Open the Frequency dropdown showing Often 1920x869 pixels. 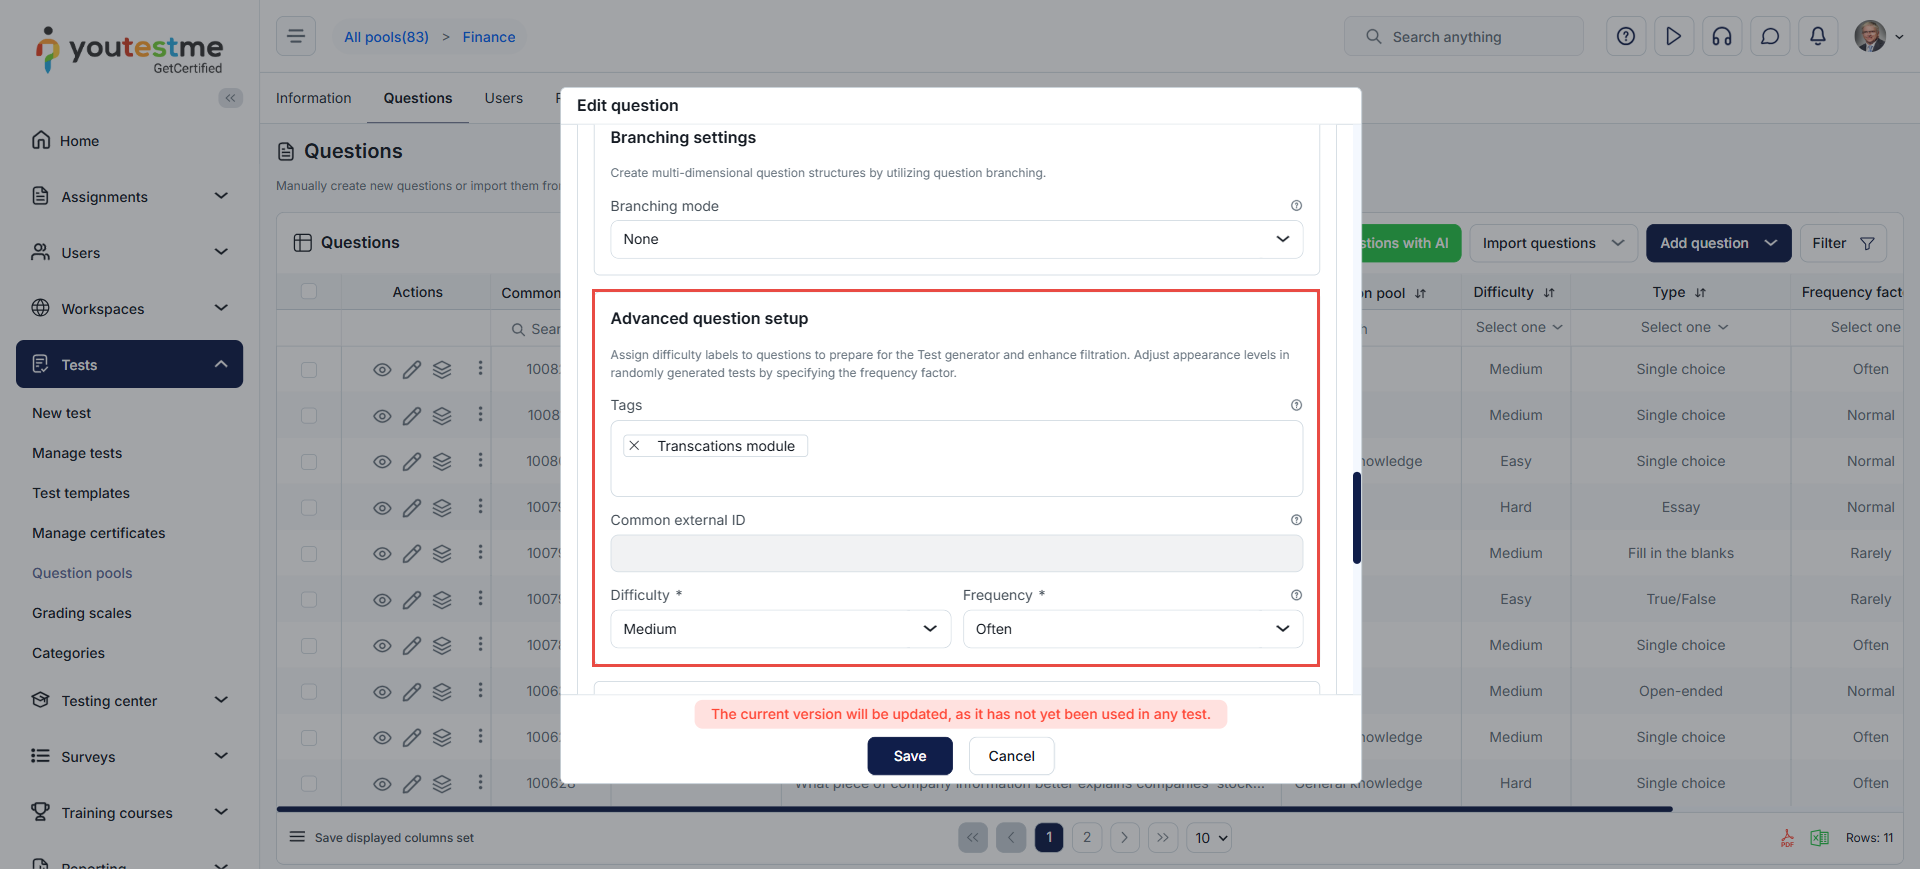click(x=1132, y=629)
